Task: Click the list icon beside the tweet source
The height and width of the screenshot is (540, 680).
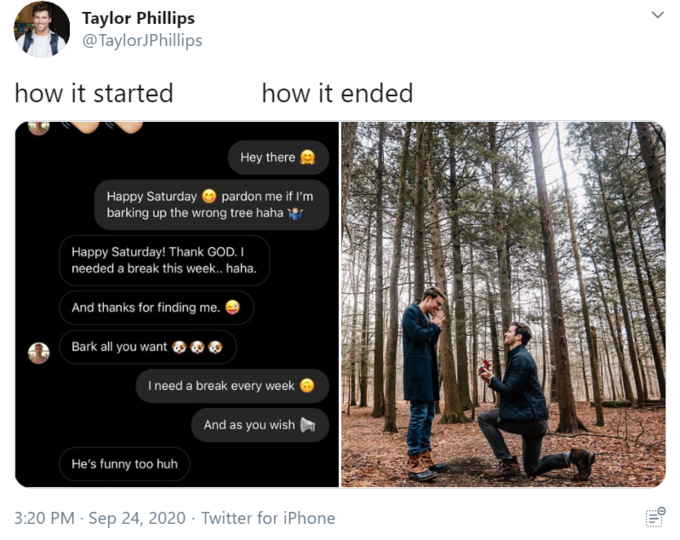Action: [x=655, y=517]
